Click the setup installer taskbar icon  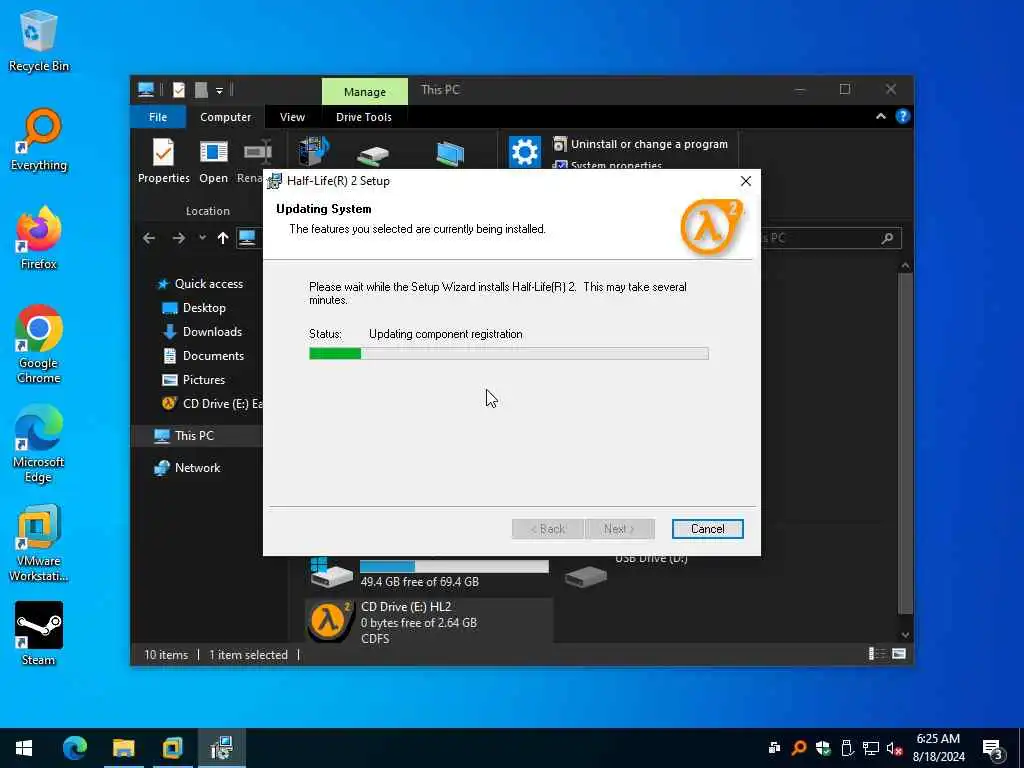tap(221, 748)
